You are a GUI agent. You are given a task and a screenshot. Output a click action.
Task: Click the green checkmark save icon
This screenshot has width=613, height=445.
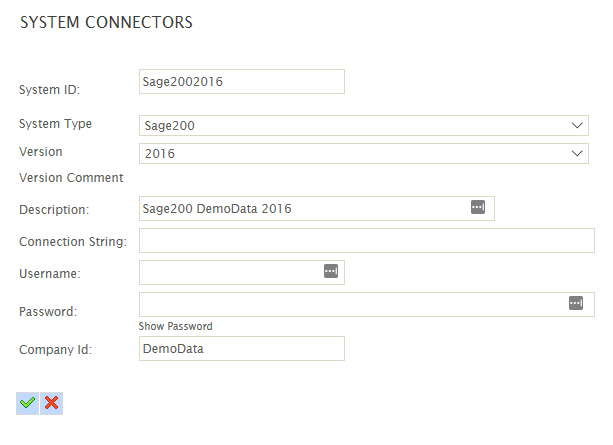(x=27, y=402)
